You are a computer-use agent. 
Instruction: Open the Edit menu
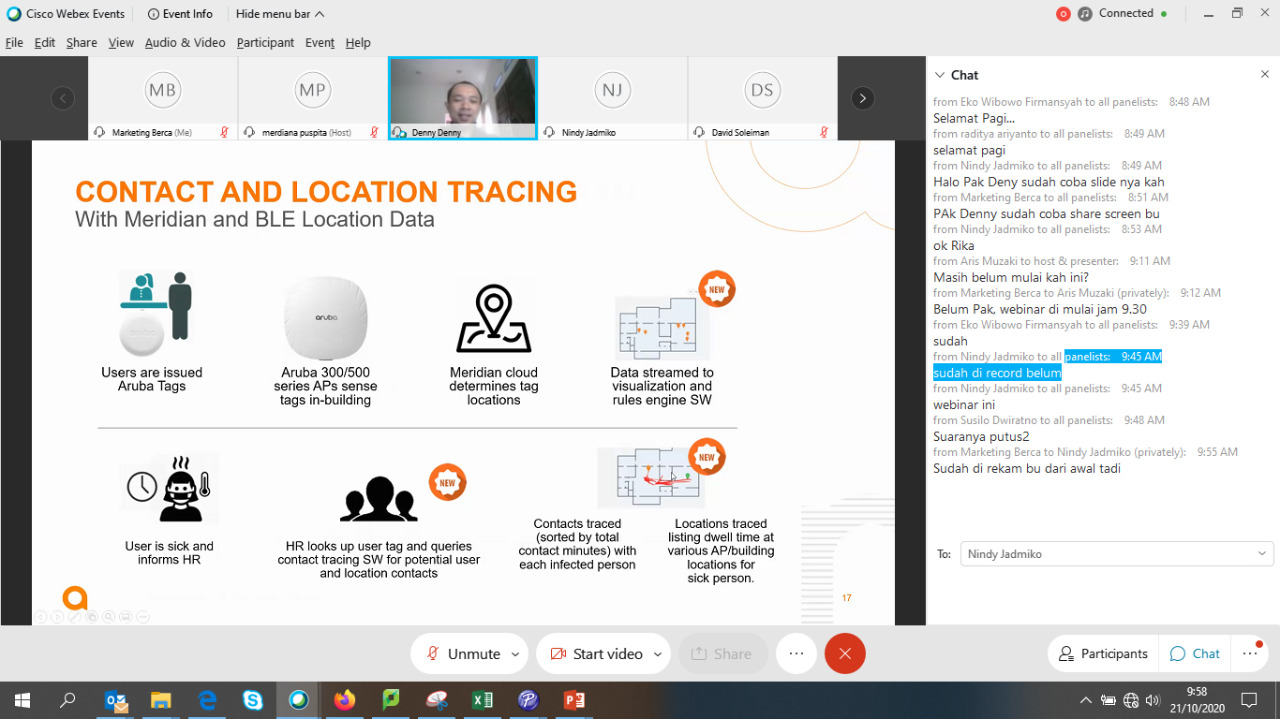45,43
